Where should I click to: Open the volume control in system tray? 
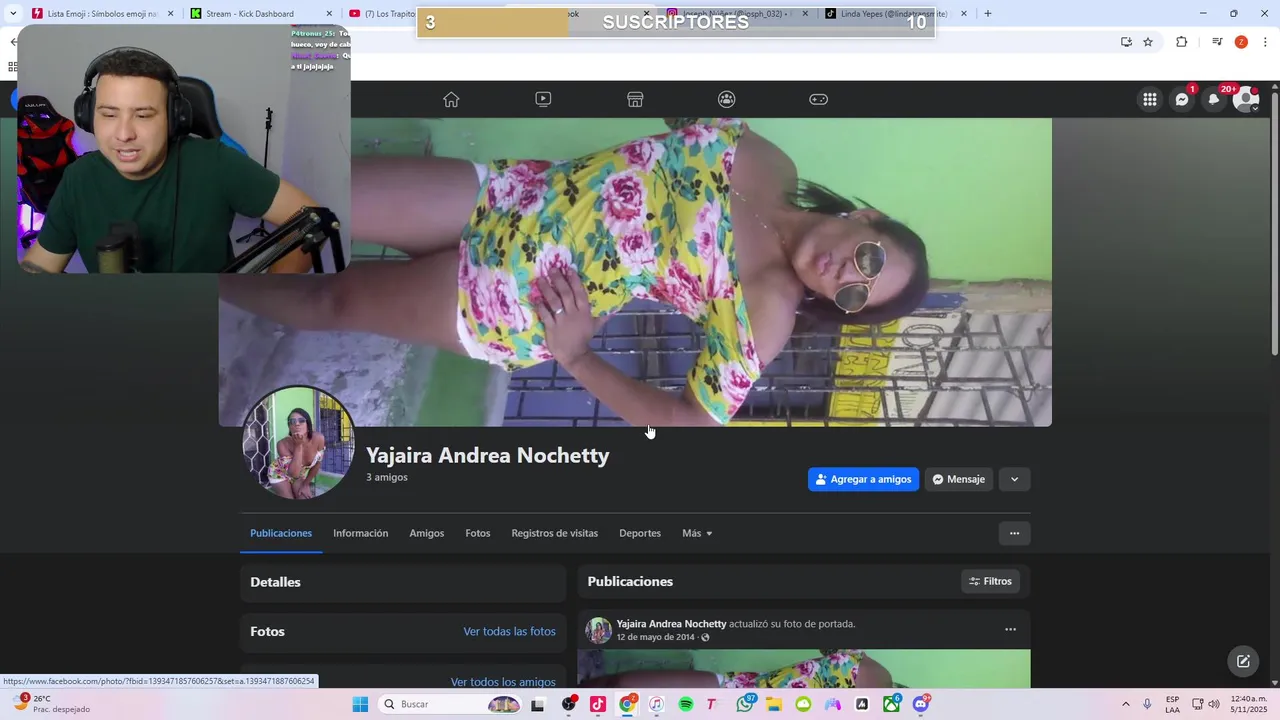coord(1214,704)
